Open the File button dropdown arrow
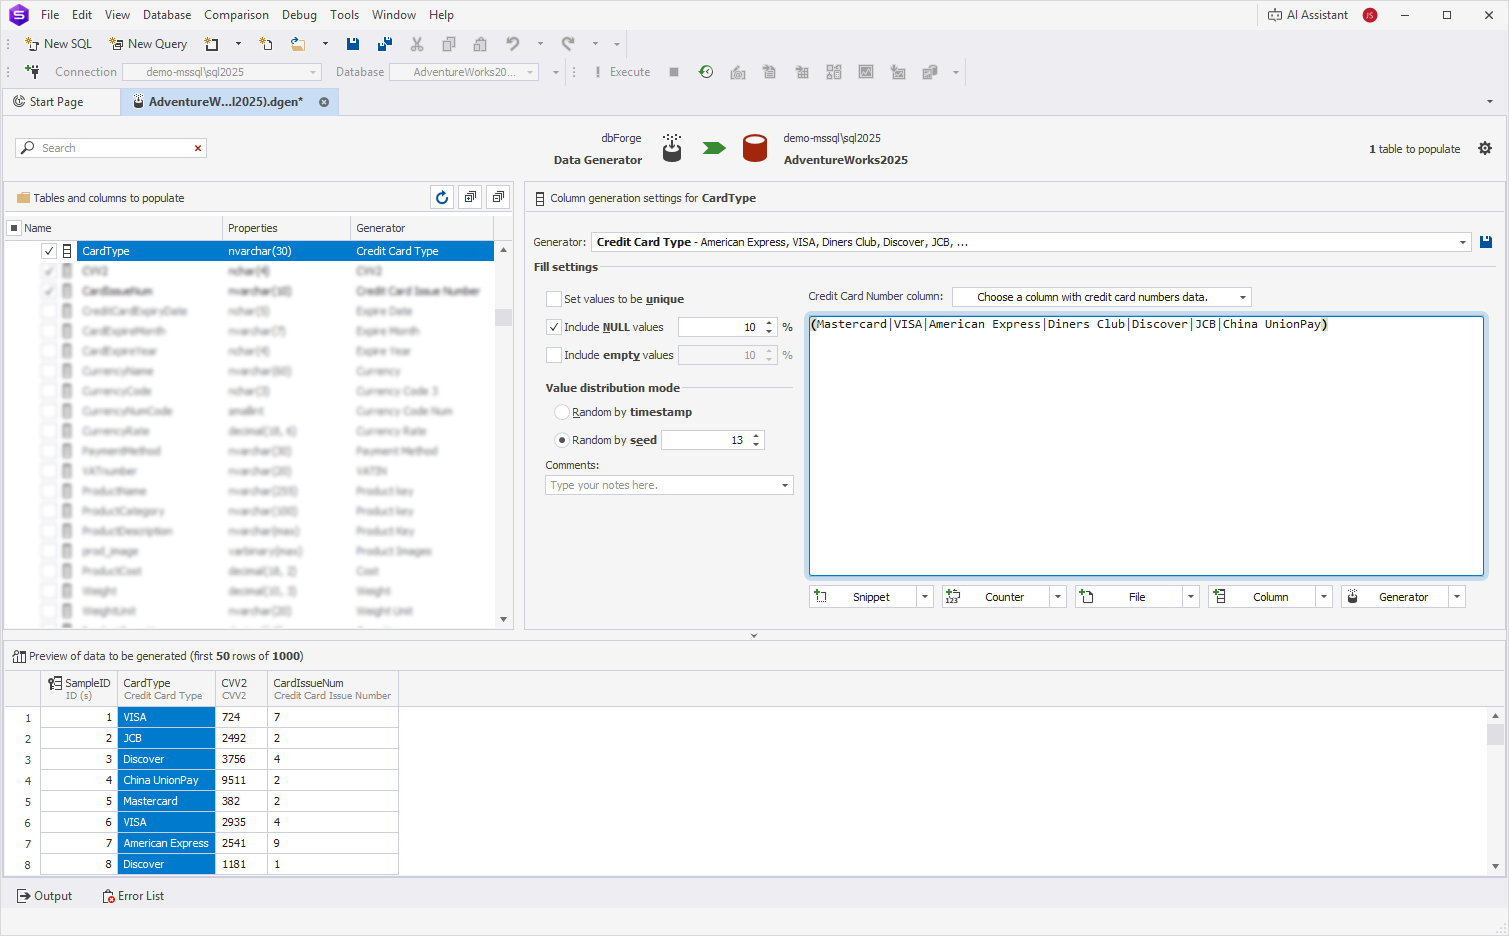This screenshot has height=936, width=1509. point(1191,597)
